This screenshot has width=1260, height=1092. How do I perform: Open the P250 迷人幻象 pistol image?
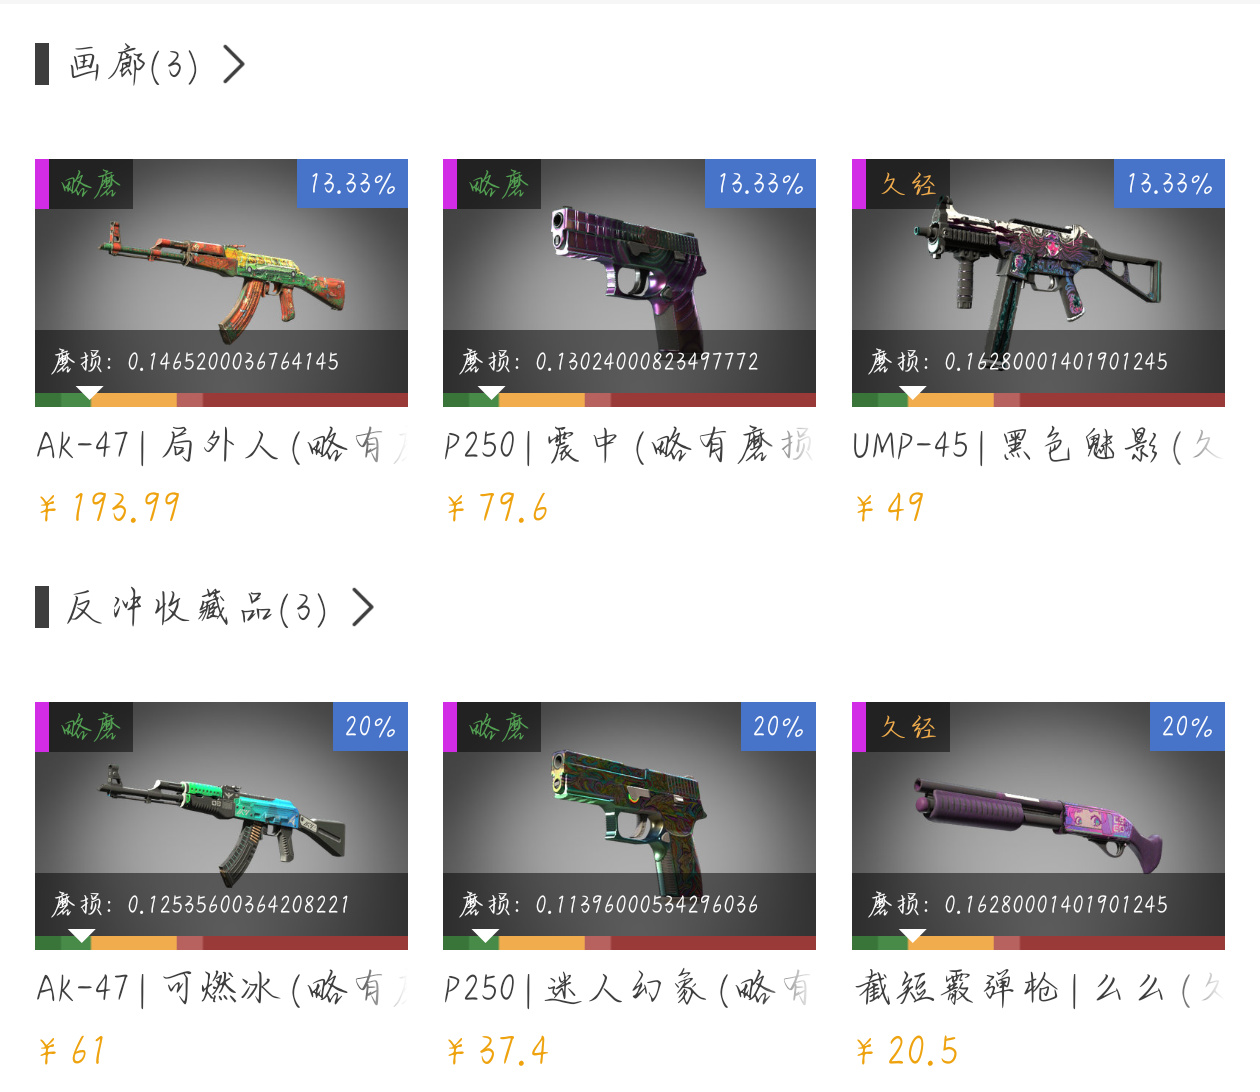point(629,813)
